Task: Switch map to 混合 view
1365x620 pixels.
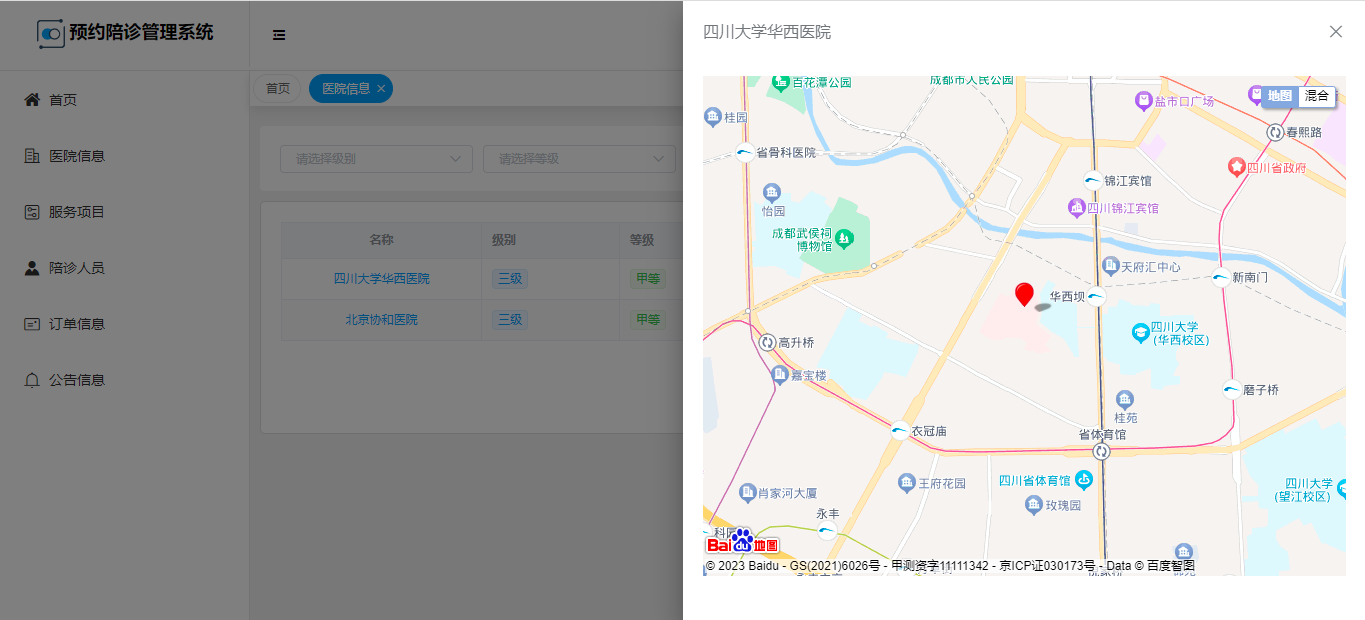Action: pyautogui.click(x=1317, y=96)
